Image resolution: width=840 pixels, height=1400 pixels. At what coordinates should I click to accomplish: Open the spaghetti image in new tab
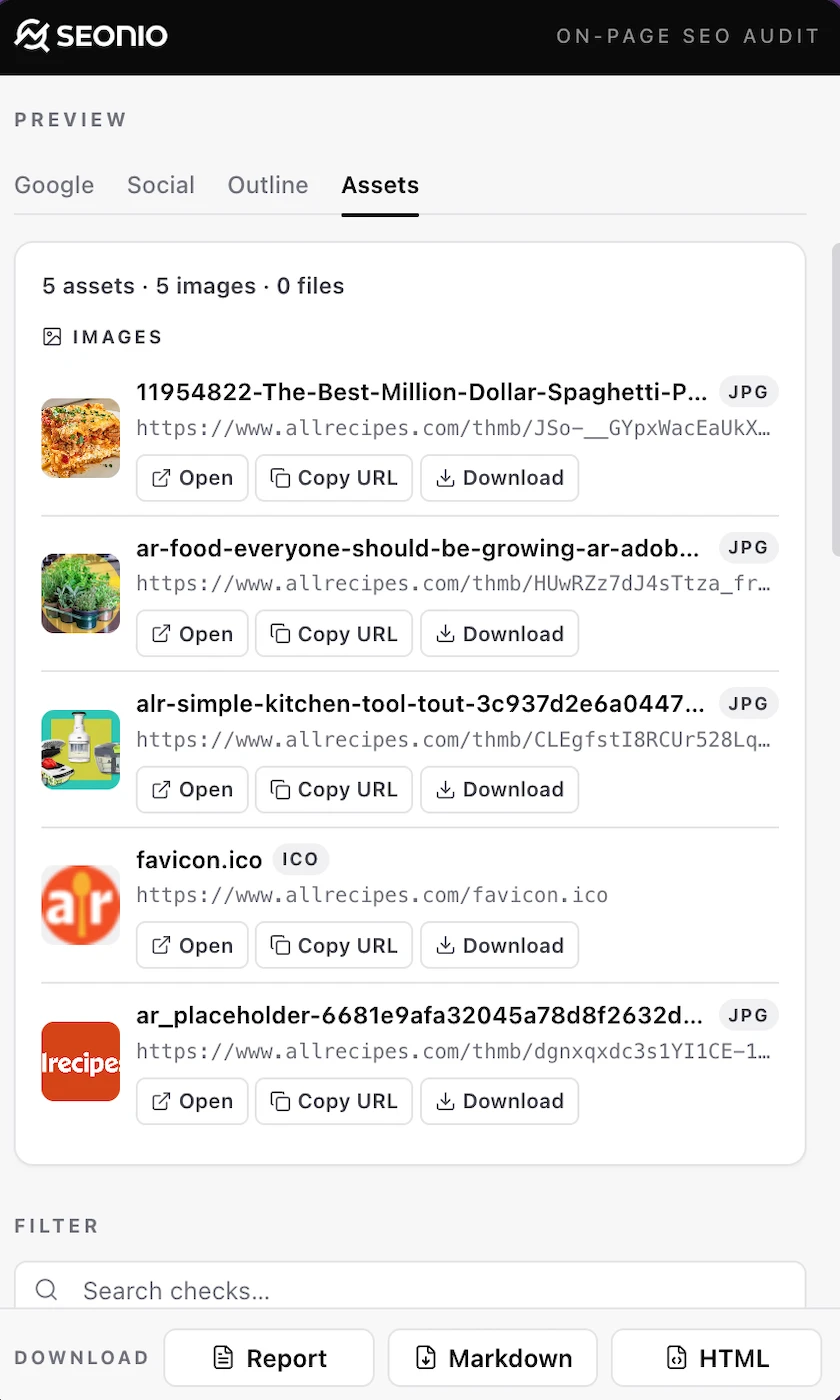[x=192, y=478]
